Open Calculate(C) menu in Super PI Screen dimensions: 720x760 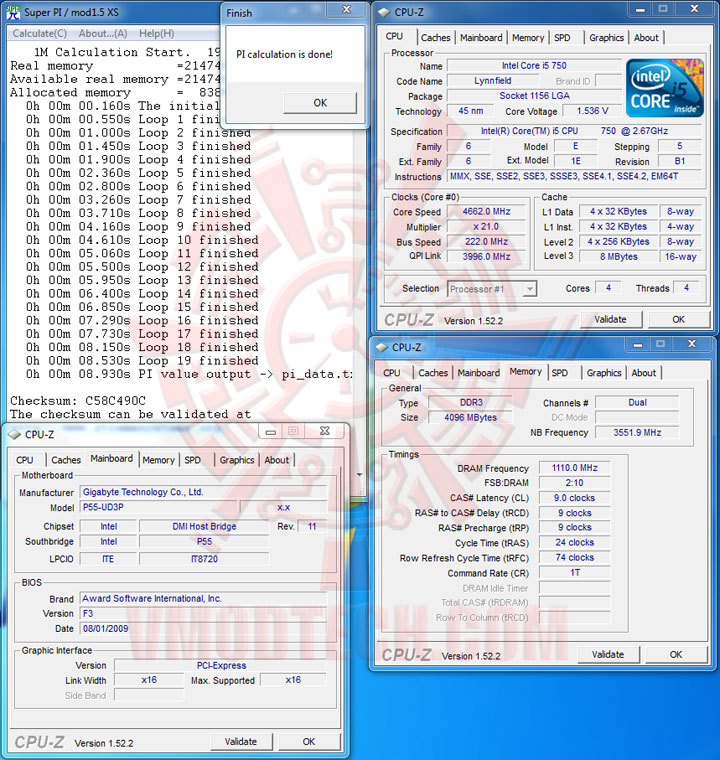40,33
